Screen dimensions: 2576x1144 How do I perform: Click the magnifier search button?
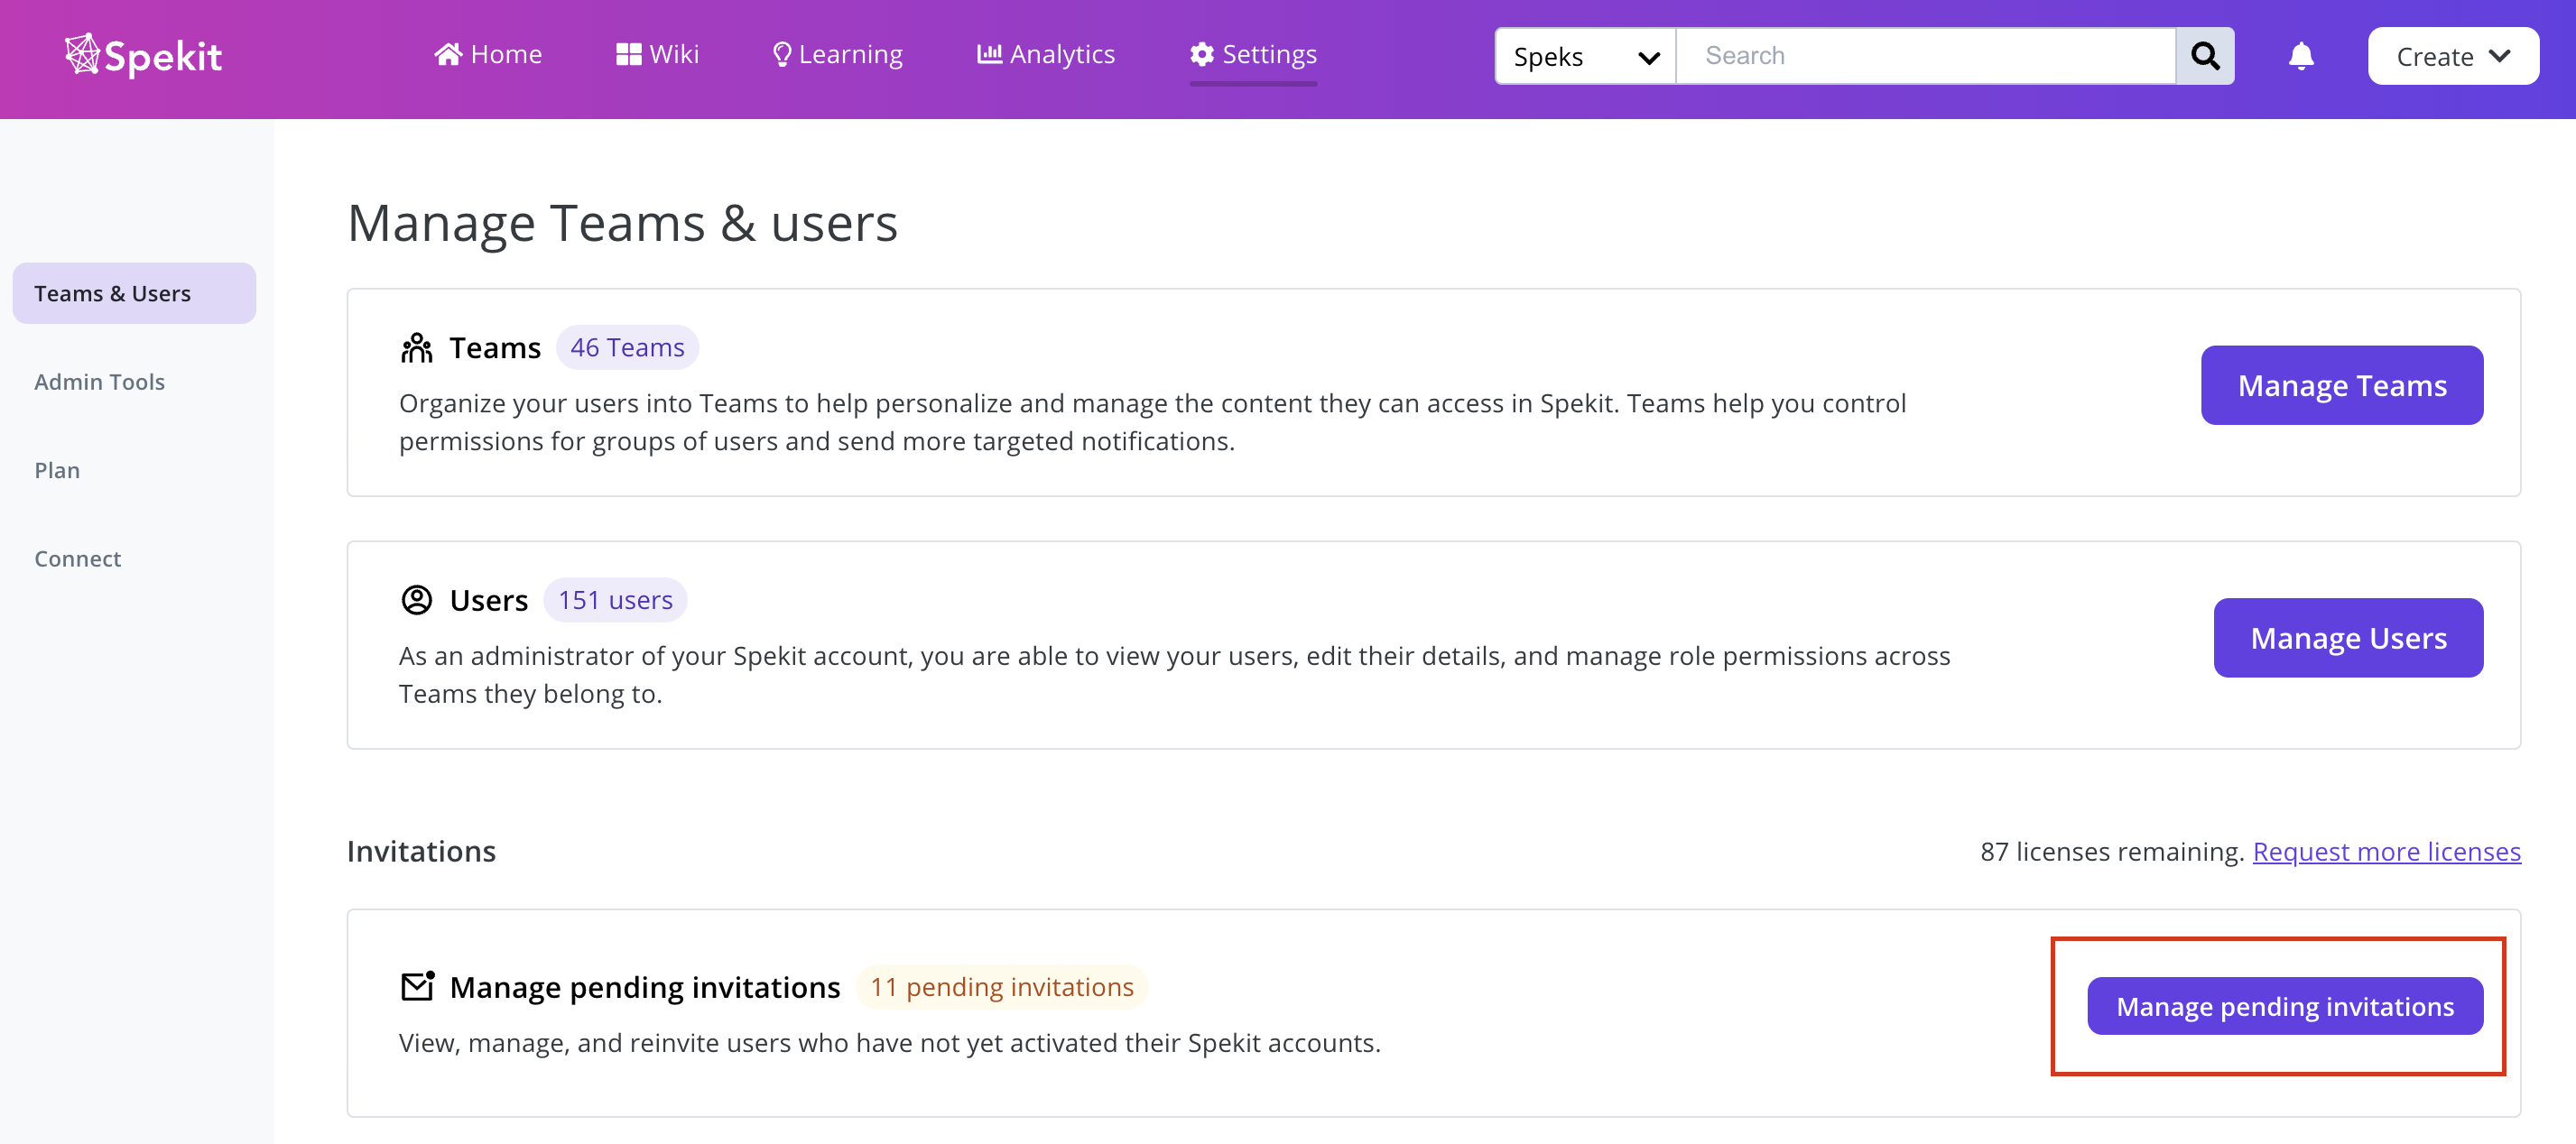tap(2205, 56)
